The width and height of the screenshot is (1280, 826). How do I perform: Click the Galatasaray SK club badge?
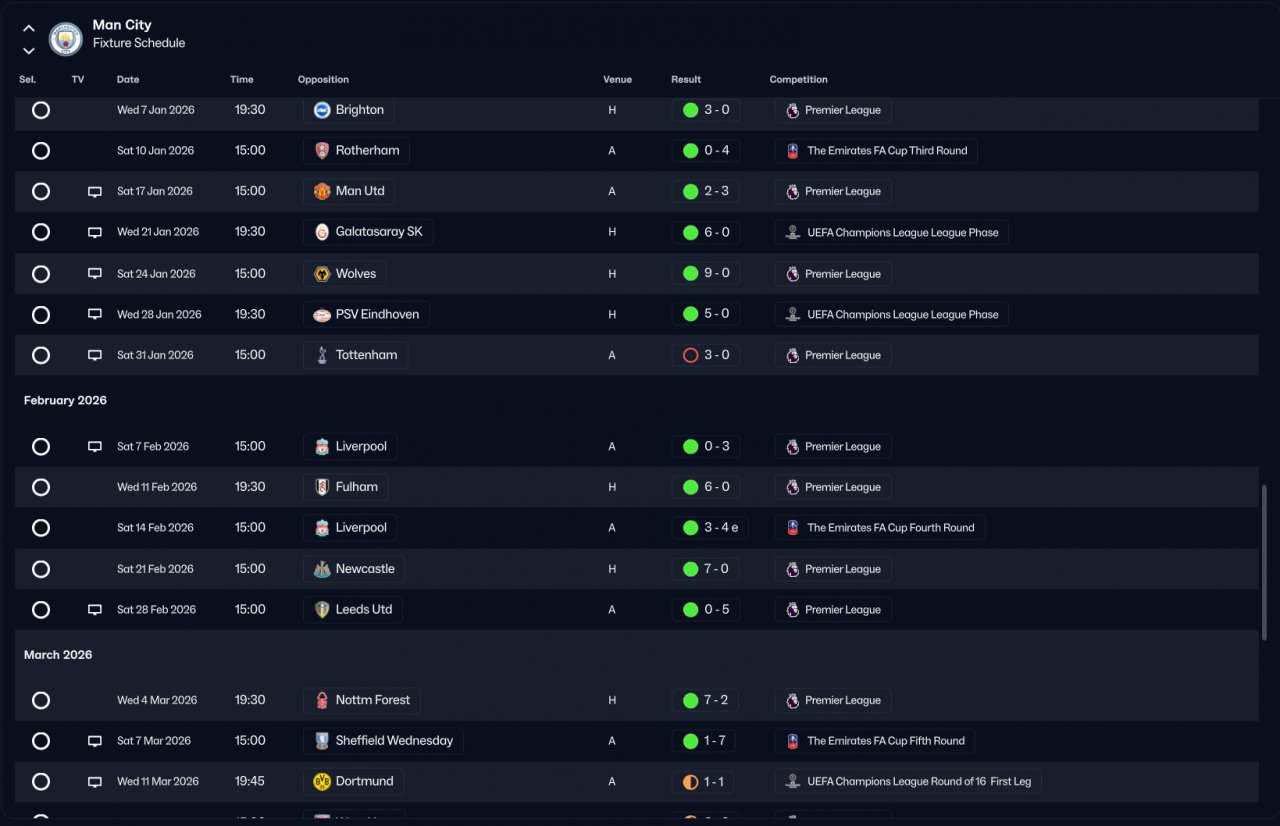pyautogui.click(x=322, y=232)
